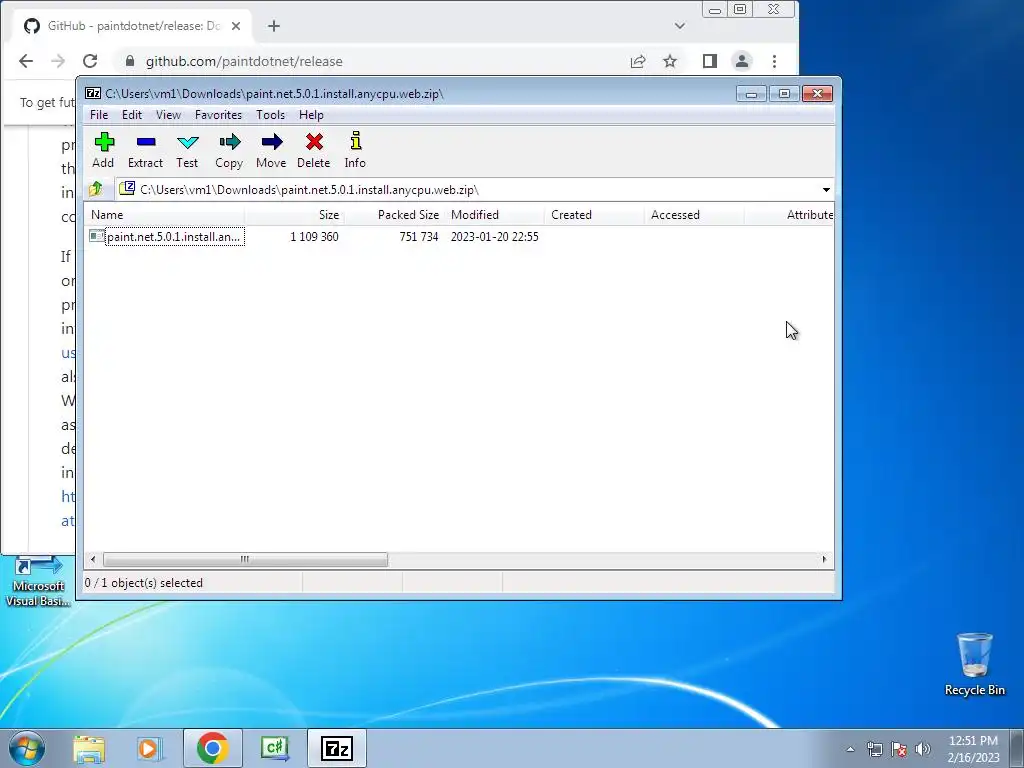Sort by the Name column header
This screenshot has width=1024, height=768.
point(164,215)
